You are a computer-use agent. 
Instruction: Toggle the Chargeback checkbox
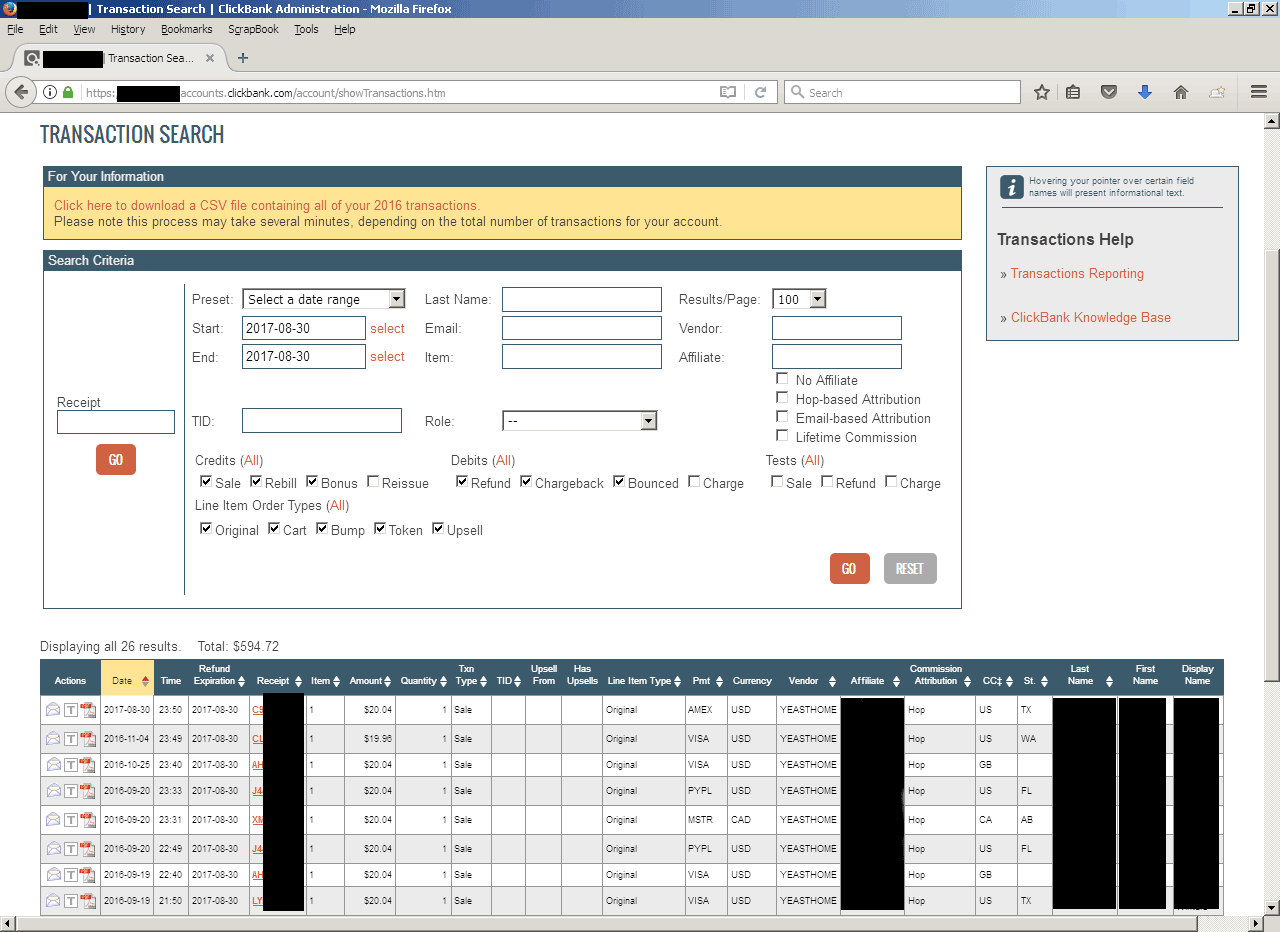(x=526, y=482)
